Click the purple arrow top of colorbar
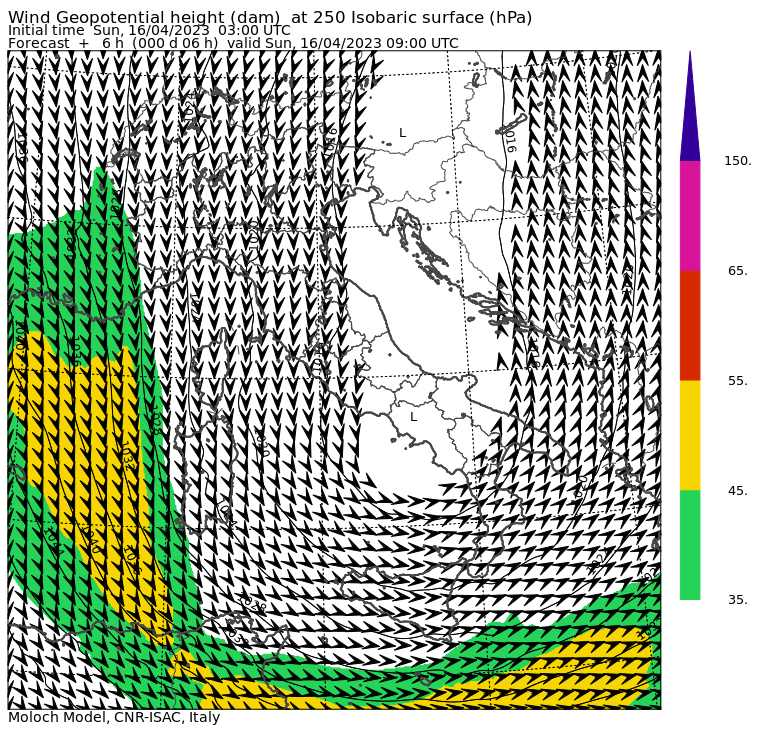Viewport: 760px width, 731px height. 690,106
